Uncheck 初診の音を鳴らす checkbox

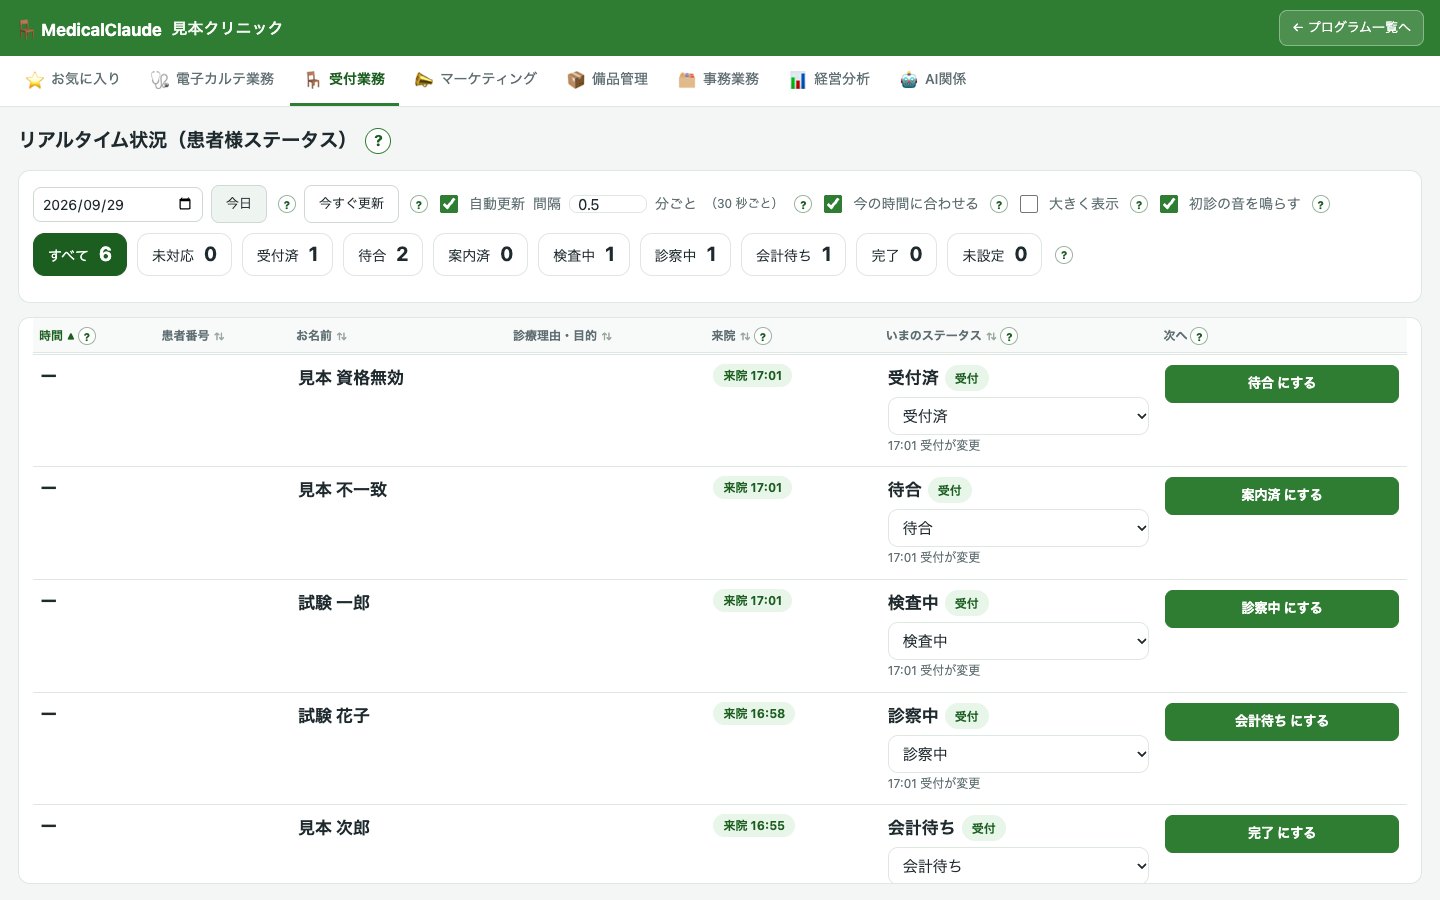pos(1169,204)
